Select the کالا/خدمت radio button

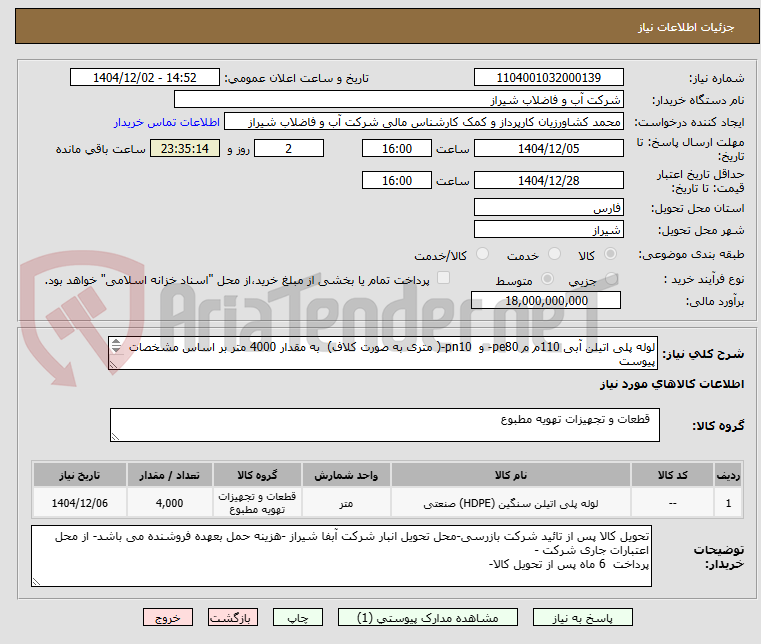(482, 254)
